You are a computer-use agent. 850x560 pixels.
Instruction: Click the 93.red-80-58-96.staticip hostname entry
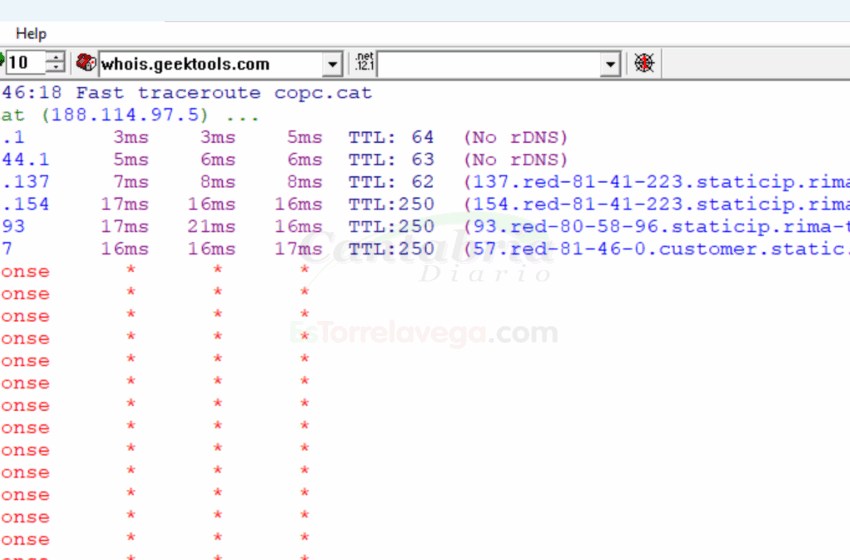click(656, 227)
